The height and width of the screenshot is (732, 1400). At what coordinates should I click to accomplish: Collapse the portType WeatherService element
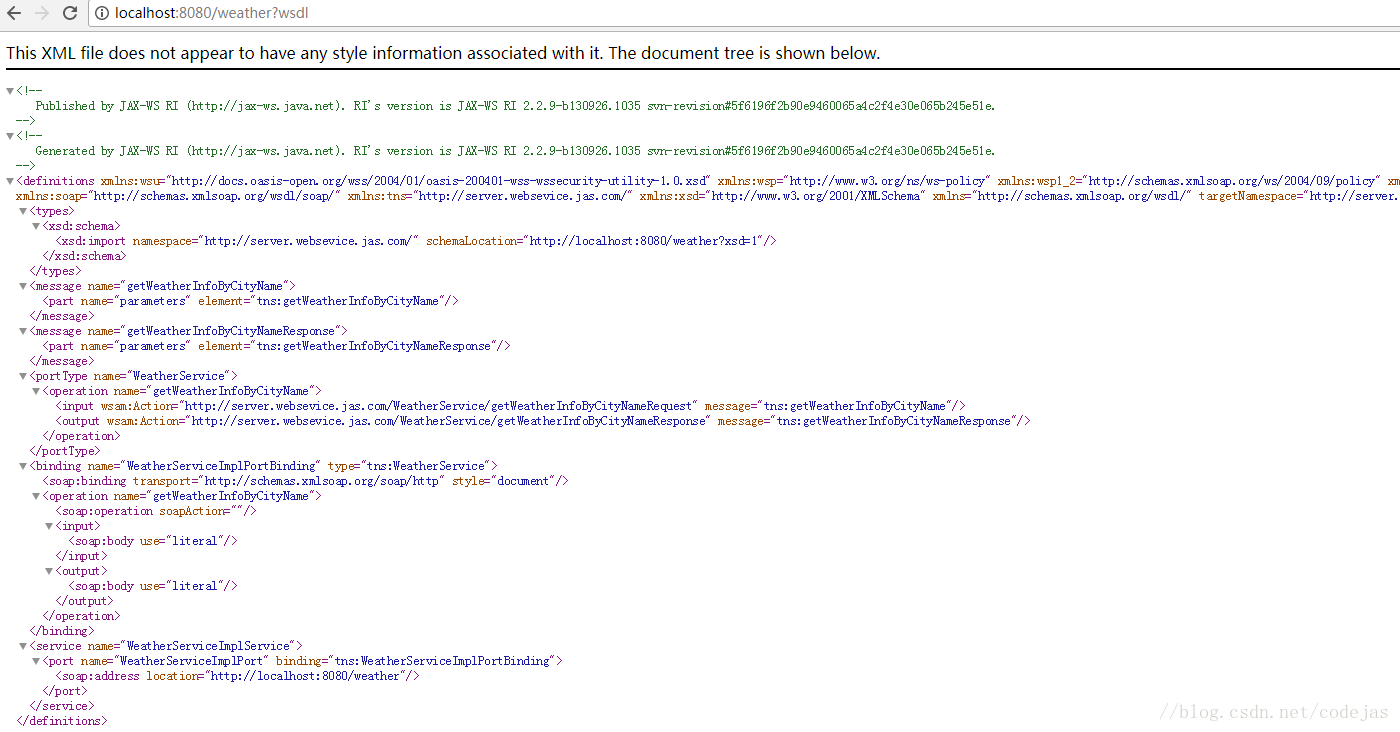pyautogui.click(x=22, y=376)
